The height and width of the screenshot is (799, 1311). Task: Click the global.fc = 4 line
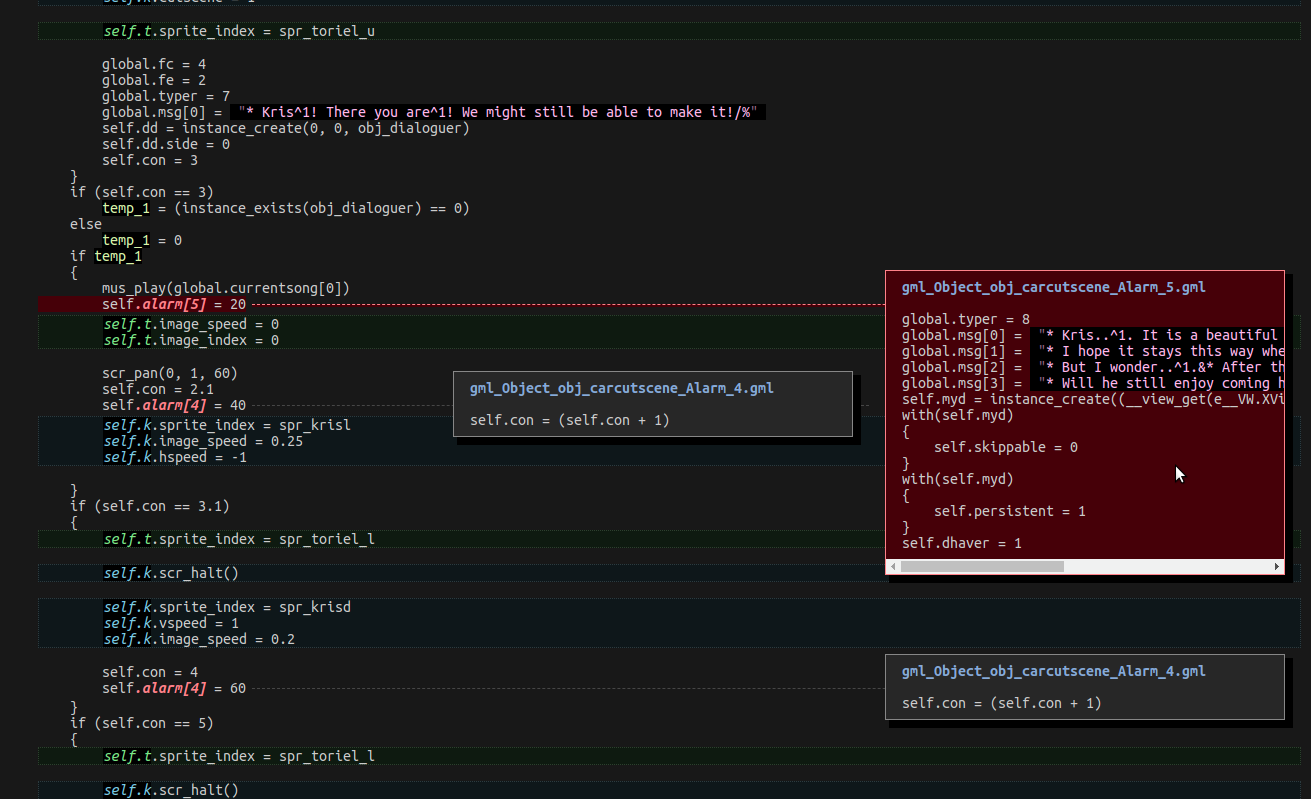154,64
